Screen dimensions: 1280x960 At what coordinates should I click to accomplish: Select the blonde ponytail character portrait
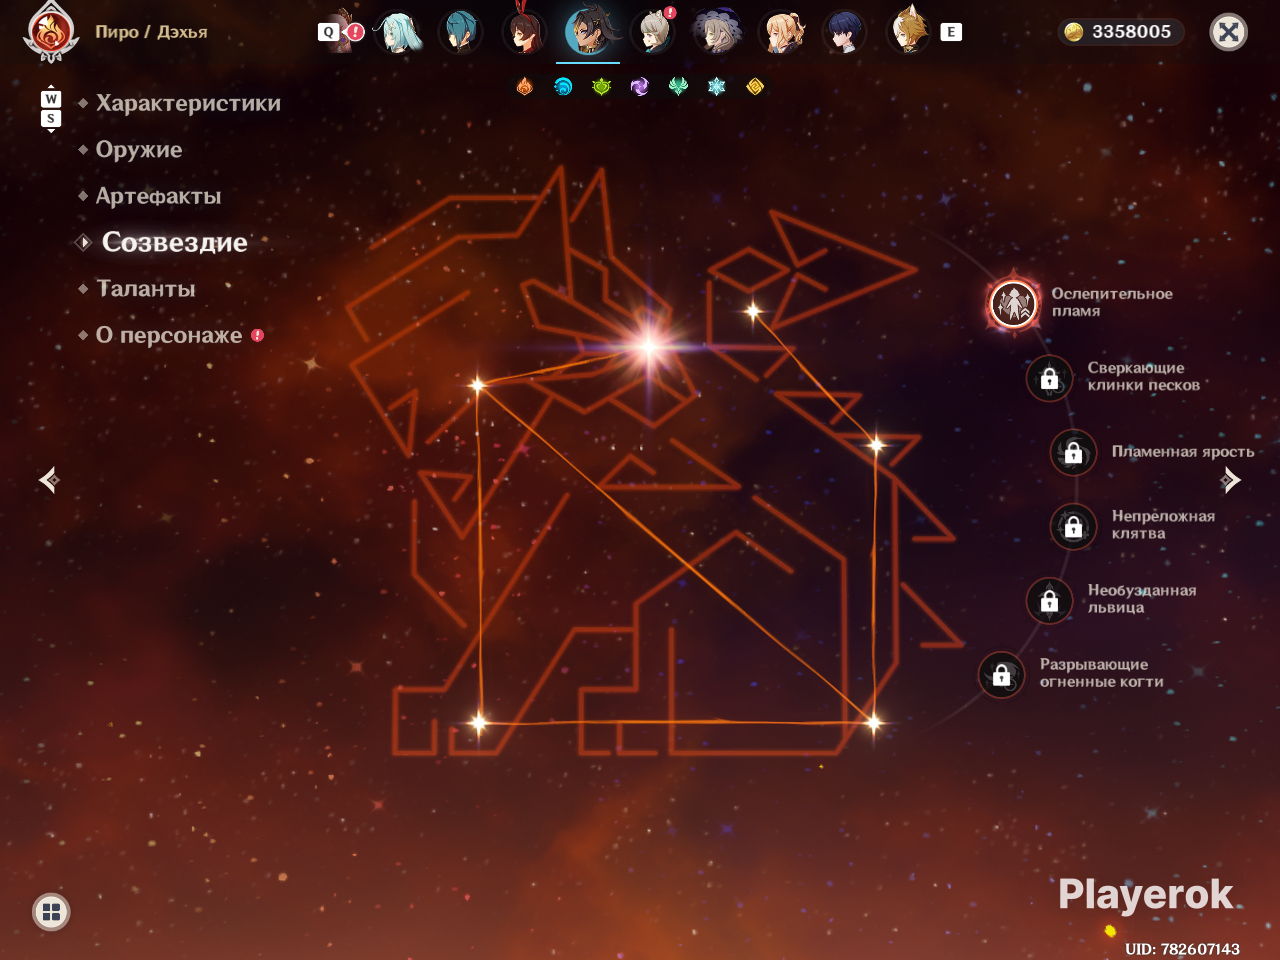tap(781, 32)
